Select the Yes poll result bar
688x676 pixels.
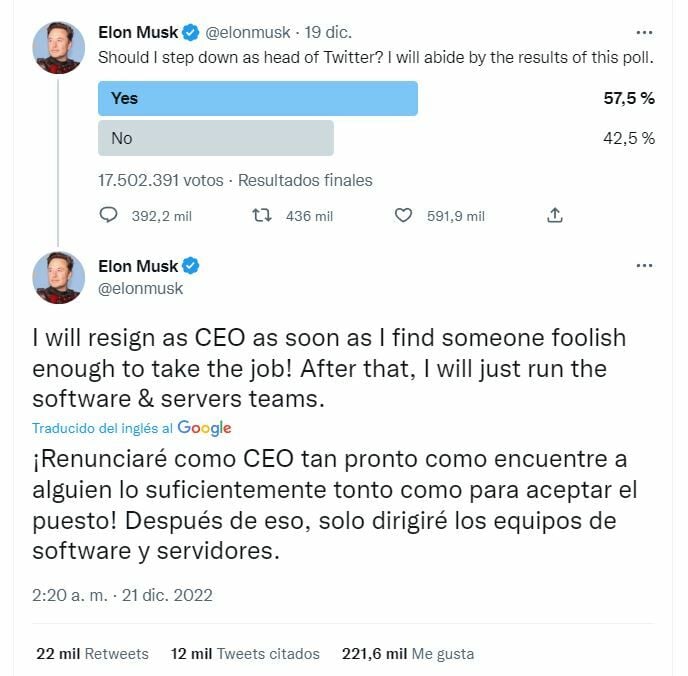258,98
